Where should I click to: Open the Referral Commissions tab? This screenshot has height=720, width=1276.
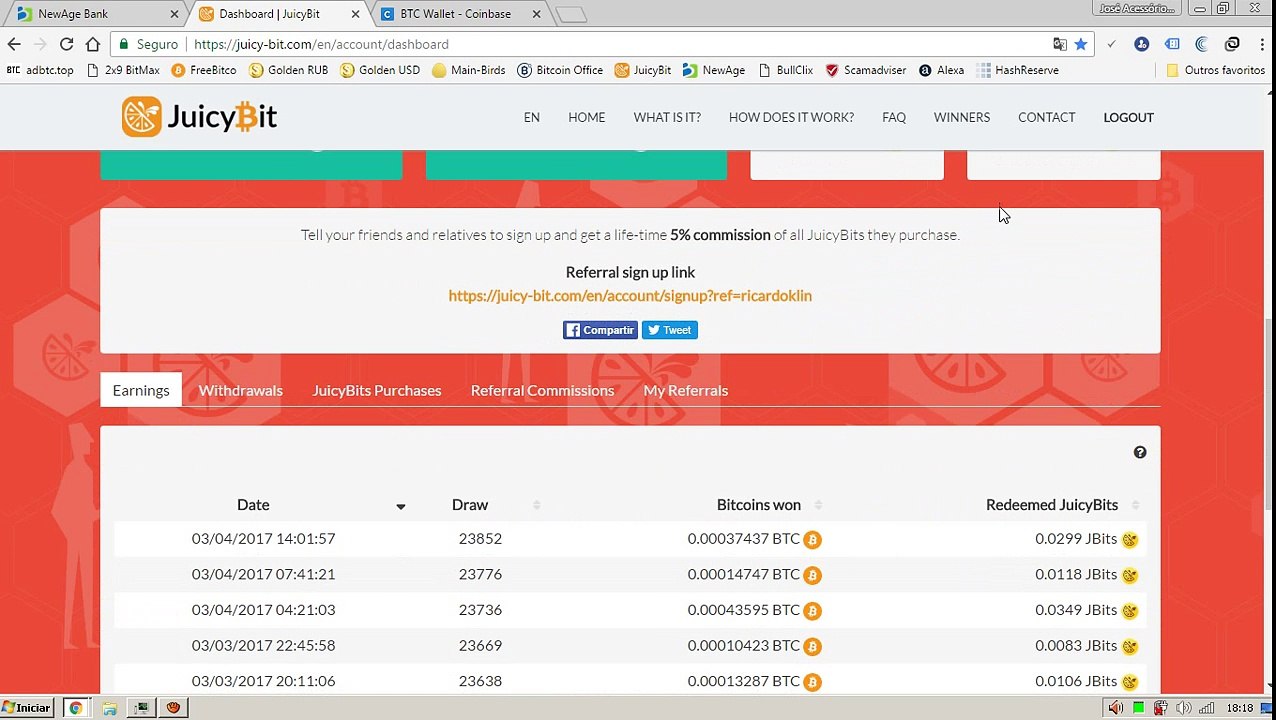point(542,390)
